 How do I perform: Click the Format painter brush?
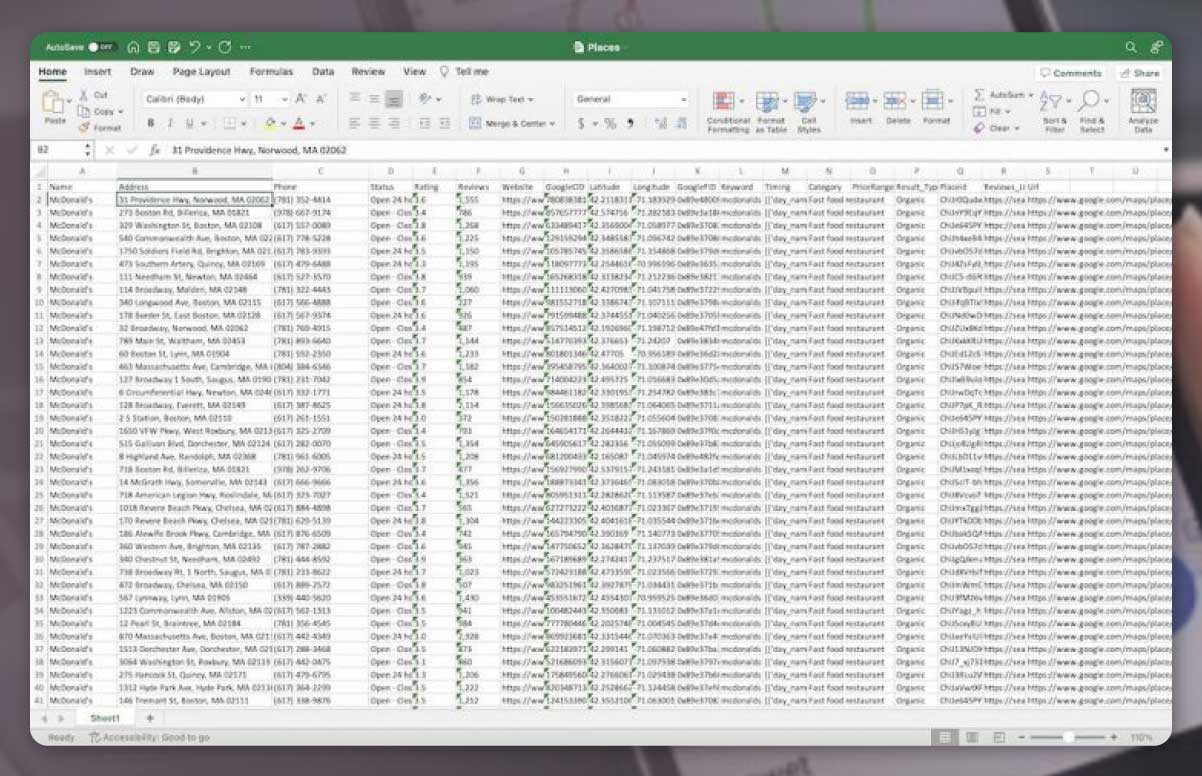(x=100, y=127)
